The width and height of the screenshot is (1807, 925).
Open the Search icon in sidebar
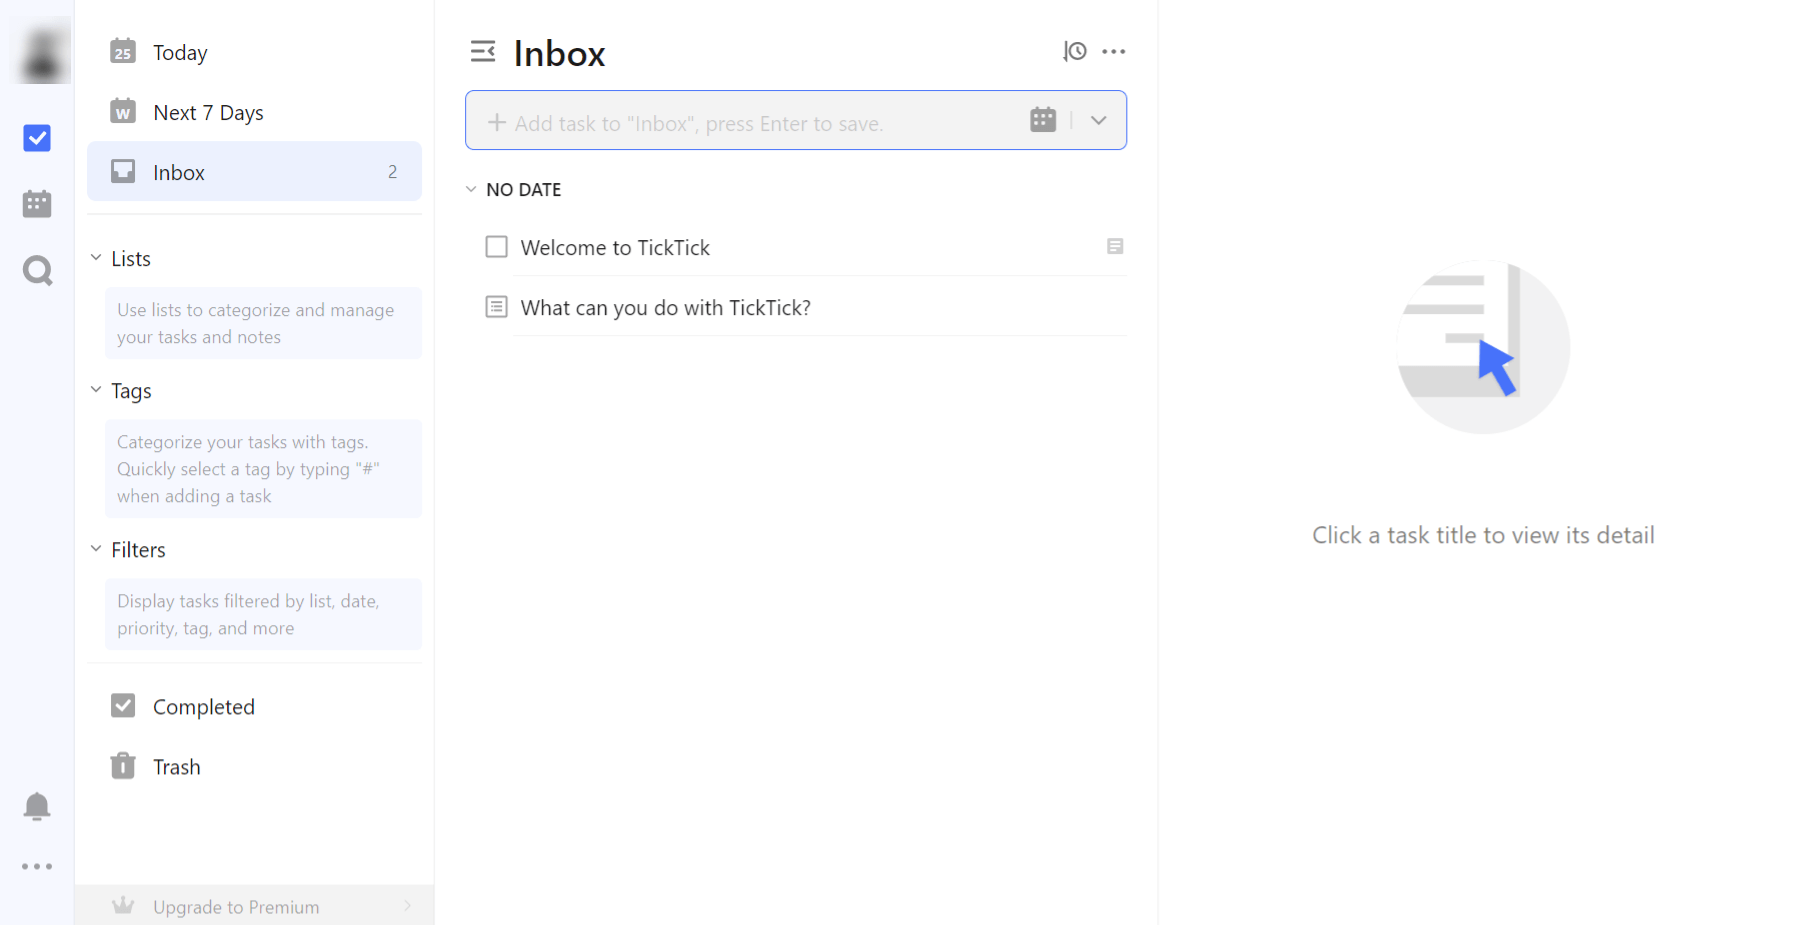point(37,270)
